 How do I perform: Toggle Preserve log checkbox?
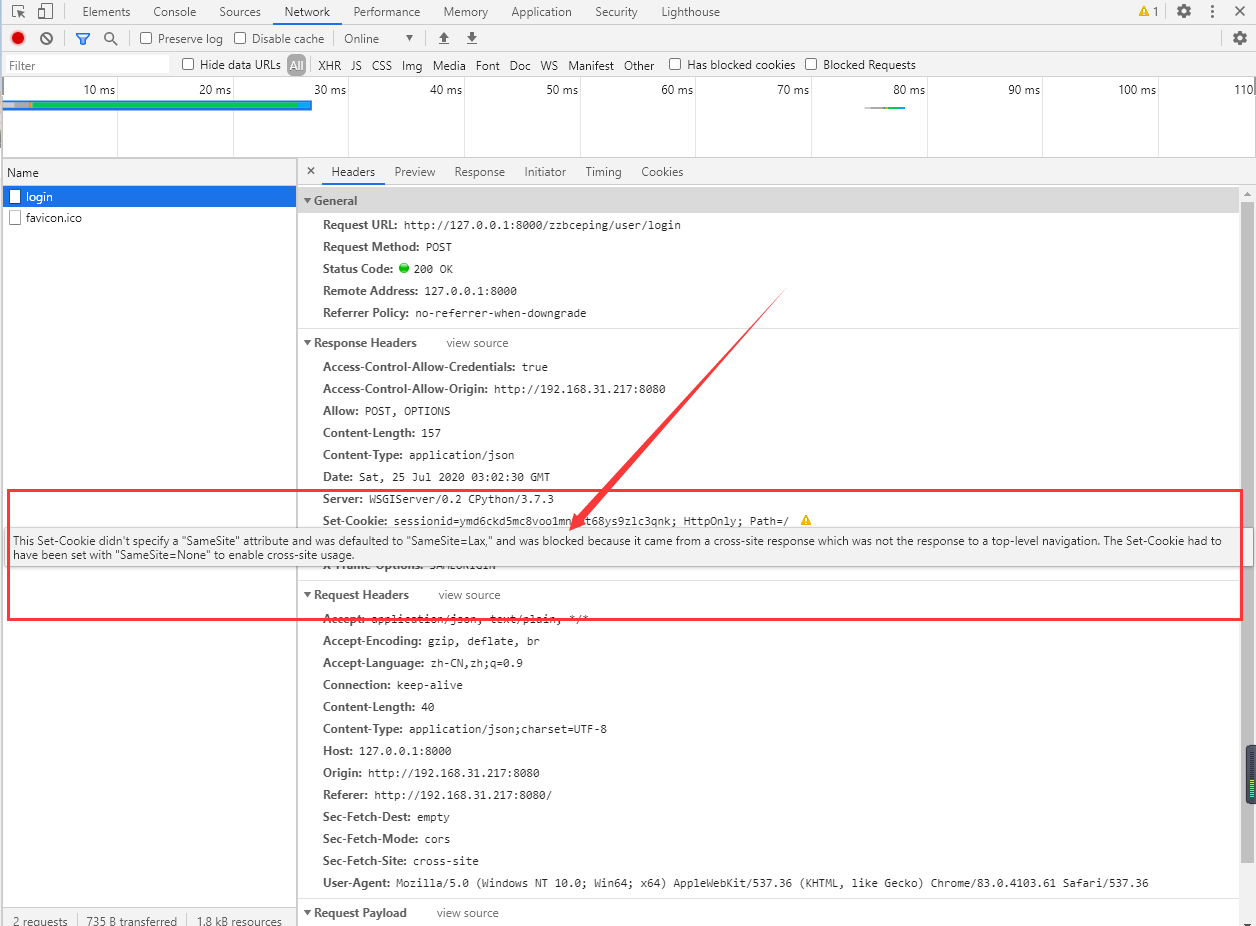[x=146, y=38]
